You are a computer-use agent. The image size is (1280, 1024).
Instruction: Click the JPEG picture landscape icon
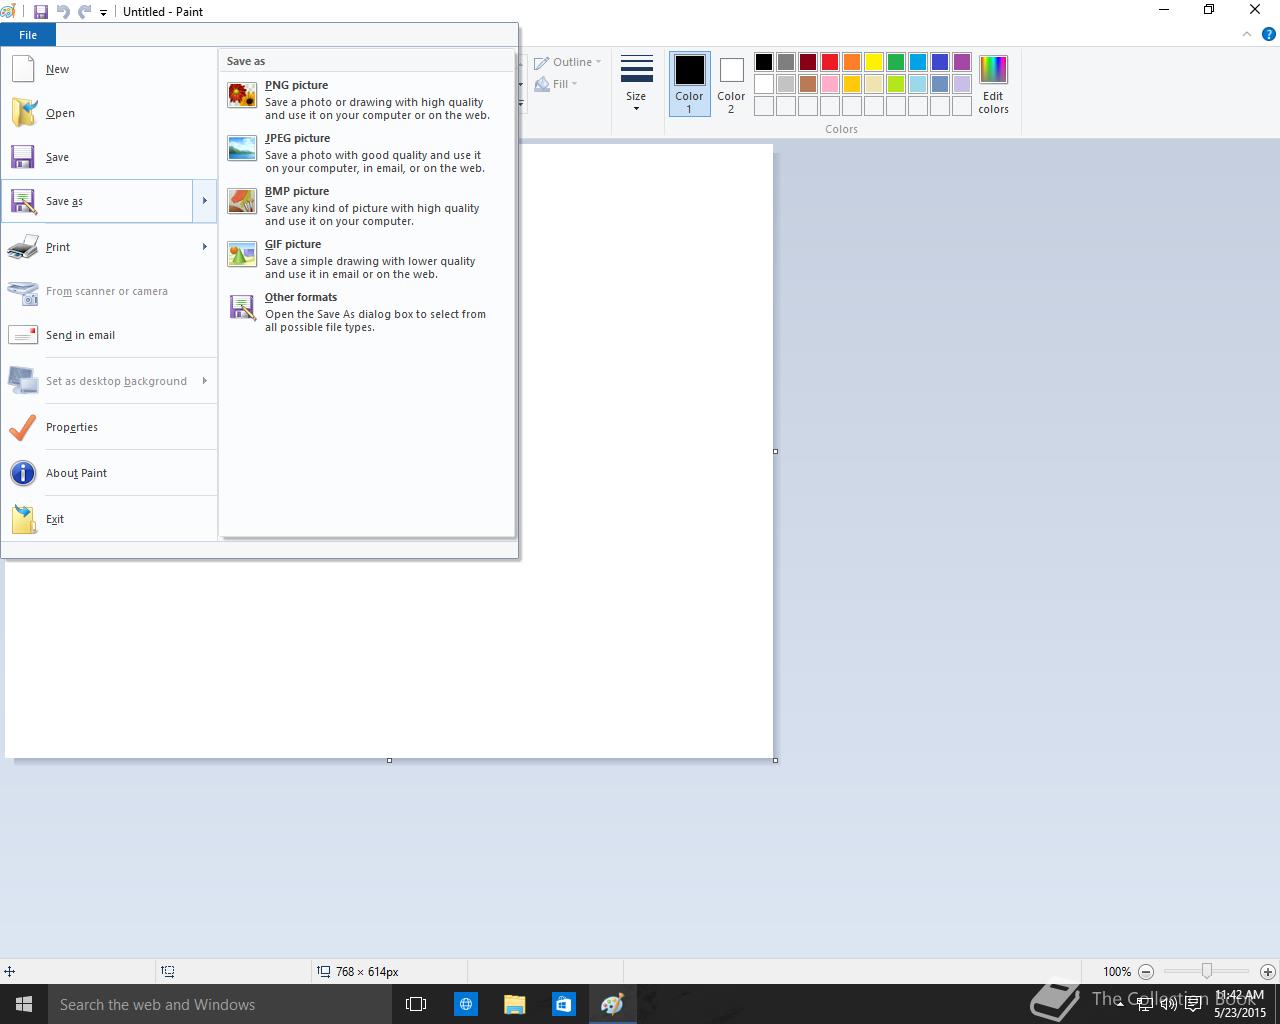(242, 148)
